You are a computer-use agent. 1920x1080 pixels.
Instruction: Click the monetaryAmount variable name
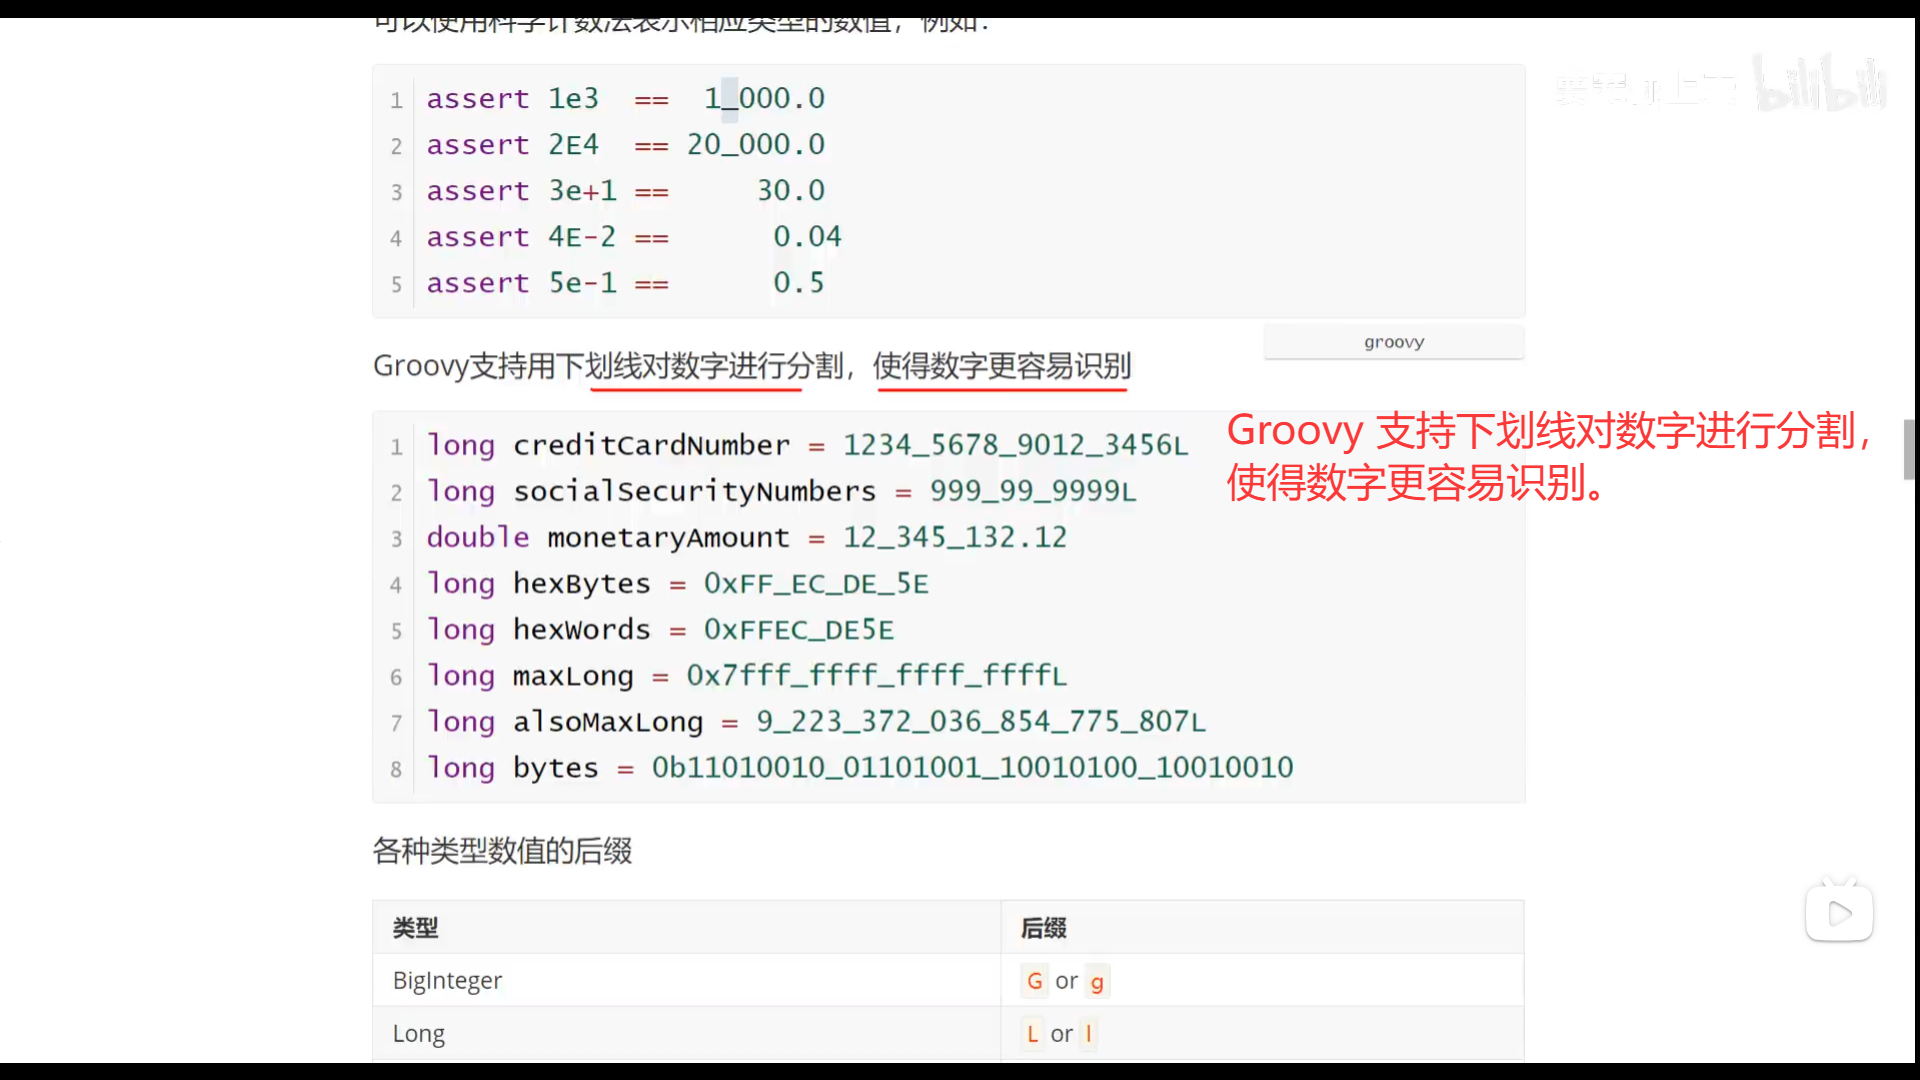click(668, 538)
